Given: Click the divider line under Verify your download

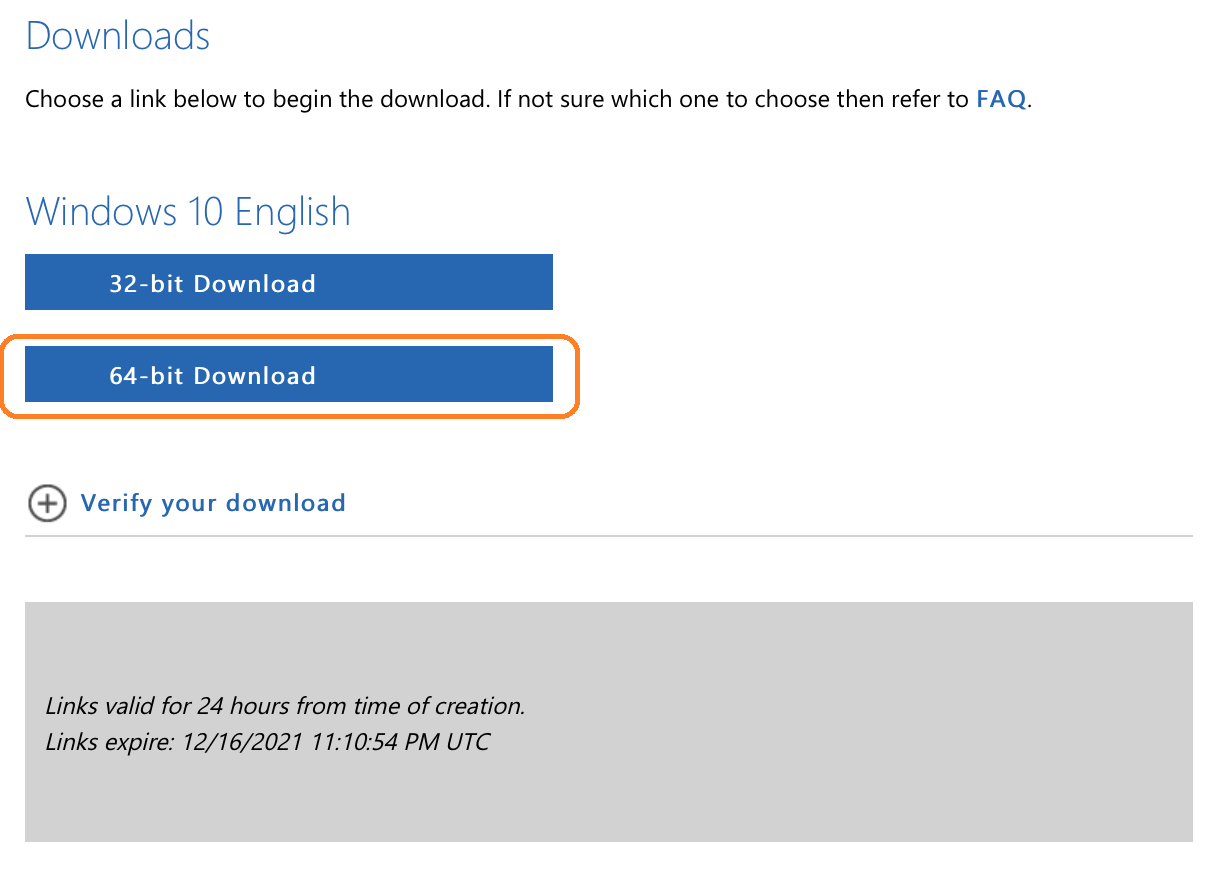Looking at the screenshot, I should coord(609,536).
